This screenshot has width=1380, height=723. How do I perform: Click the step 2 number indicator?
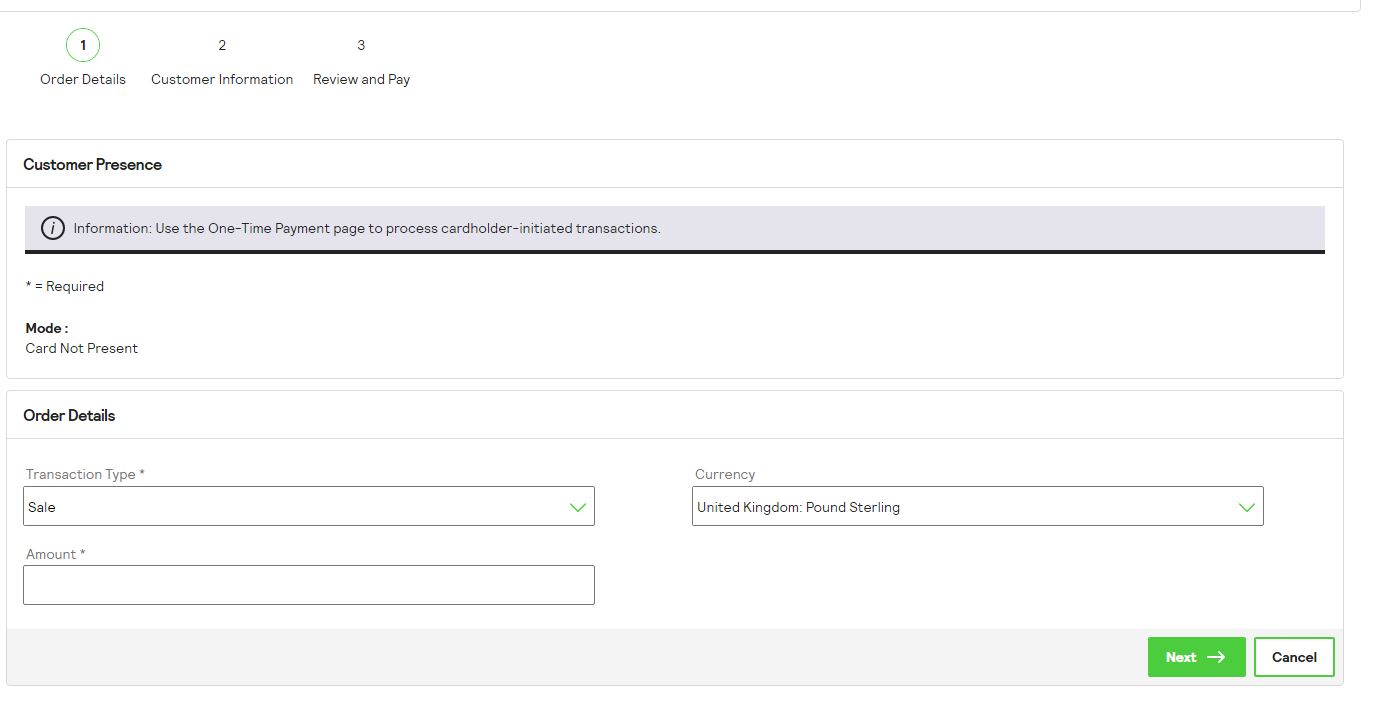[x=221, y=45]
